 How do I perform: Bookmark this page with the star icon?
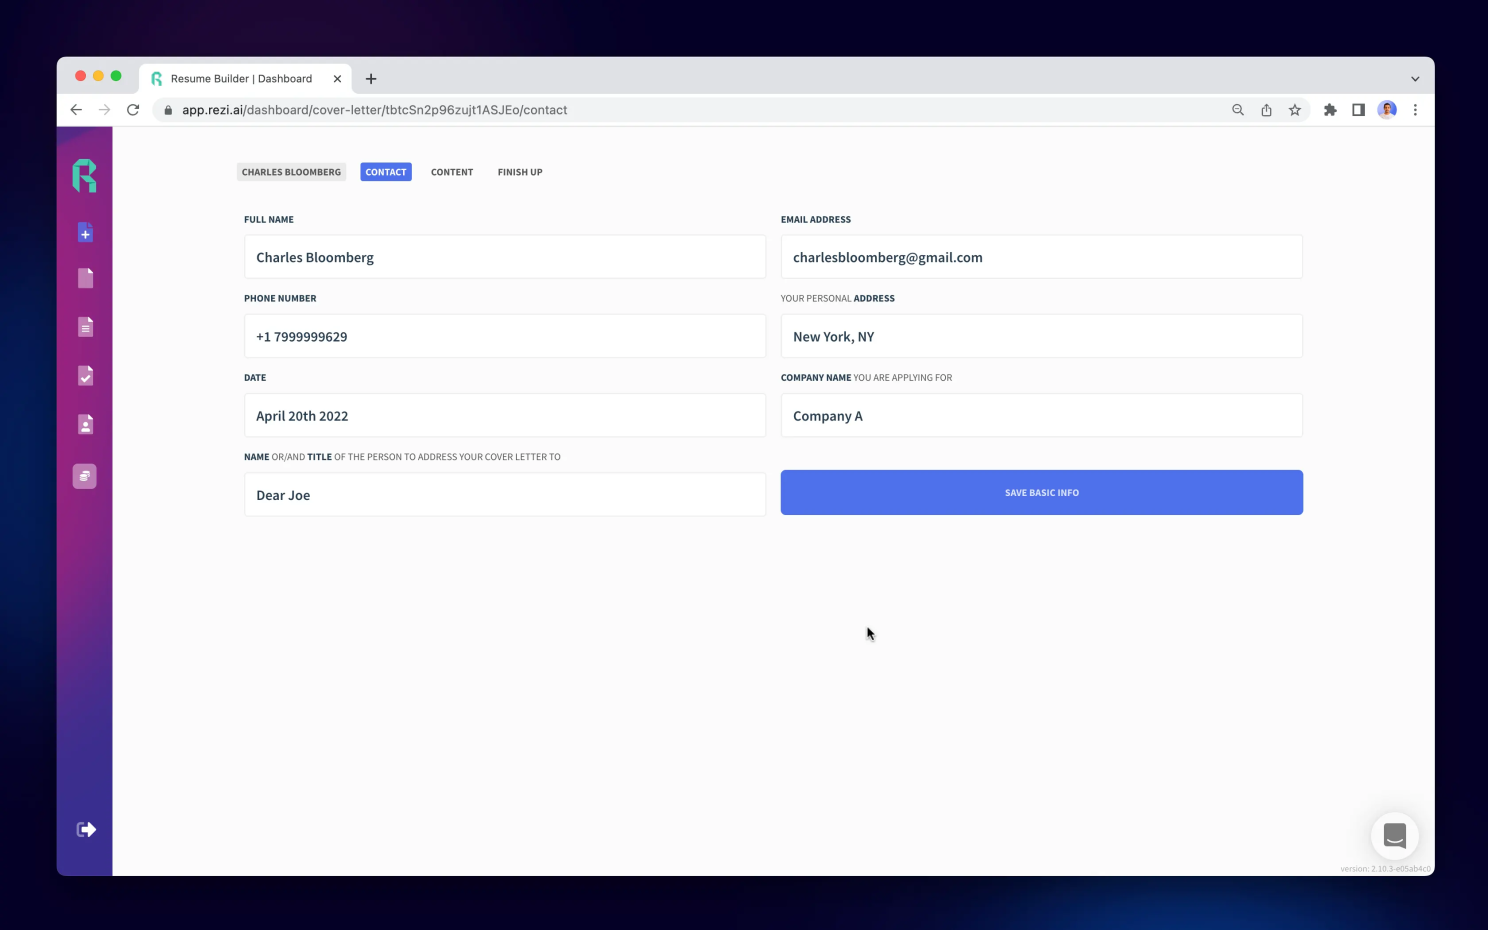(1295, 110)
